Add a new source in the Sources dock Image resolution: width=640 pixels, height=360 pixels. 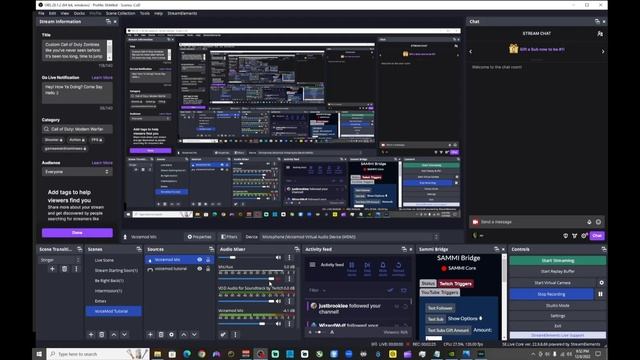click(x=150, y=334)
